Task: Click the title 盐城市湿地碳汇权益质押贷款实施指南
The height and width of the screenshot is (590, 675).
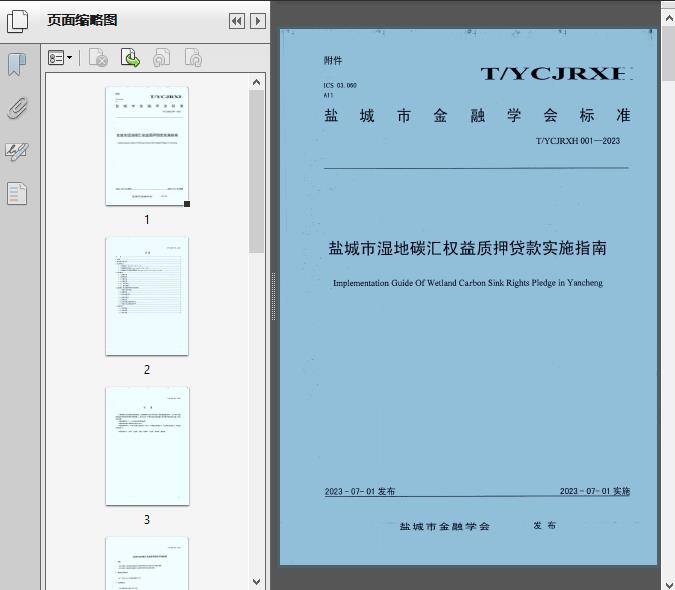Action: pos(468,248)
